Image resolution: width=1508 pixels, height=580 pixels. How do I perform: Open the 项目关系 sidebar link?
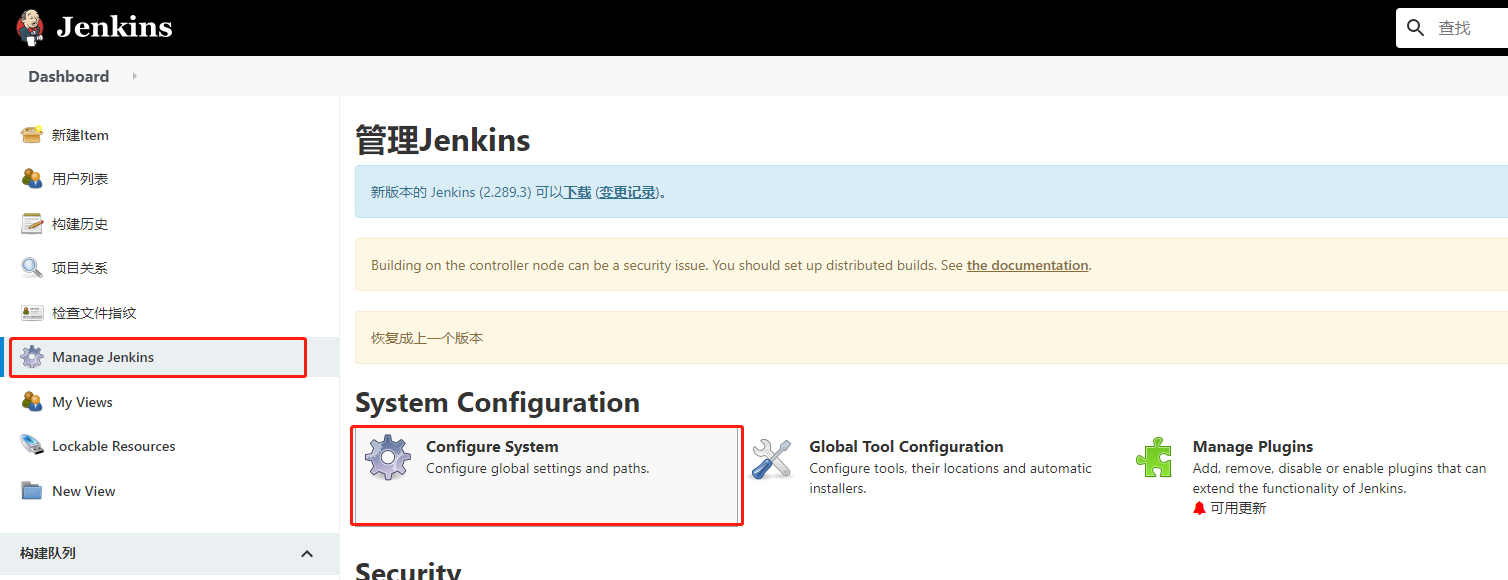click(80, 268)
